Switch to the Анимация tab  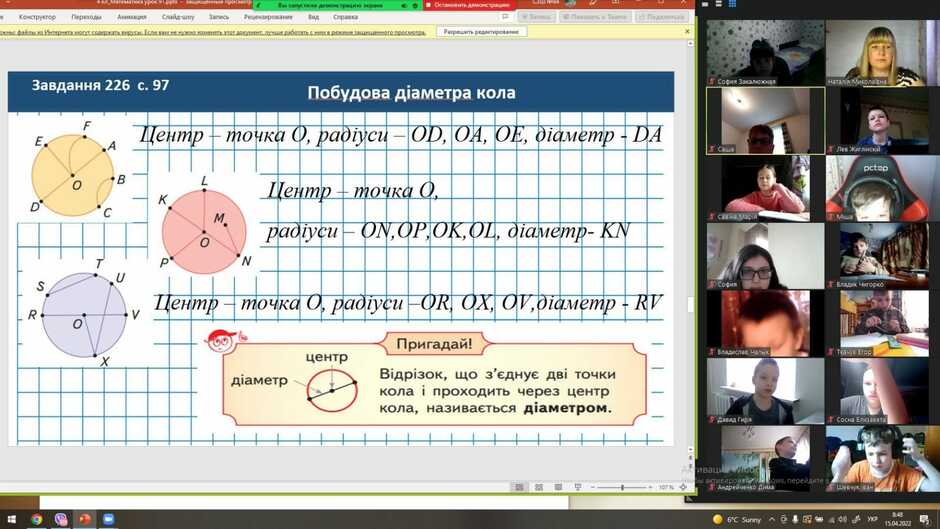(x=132, y=17)
